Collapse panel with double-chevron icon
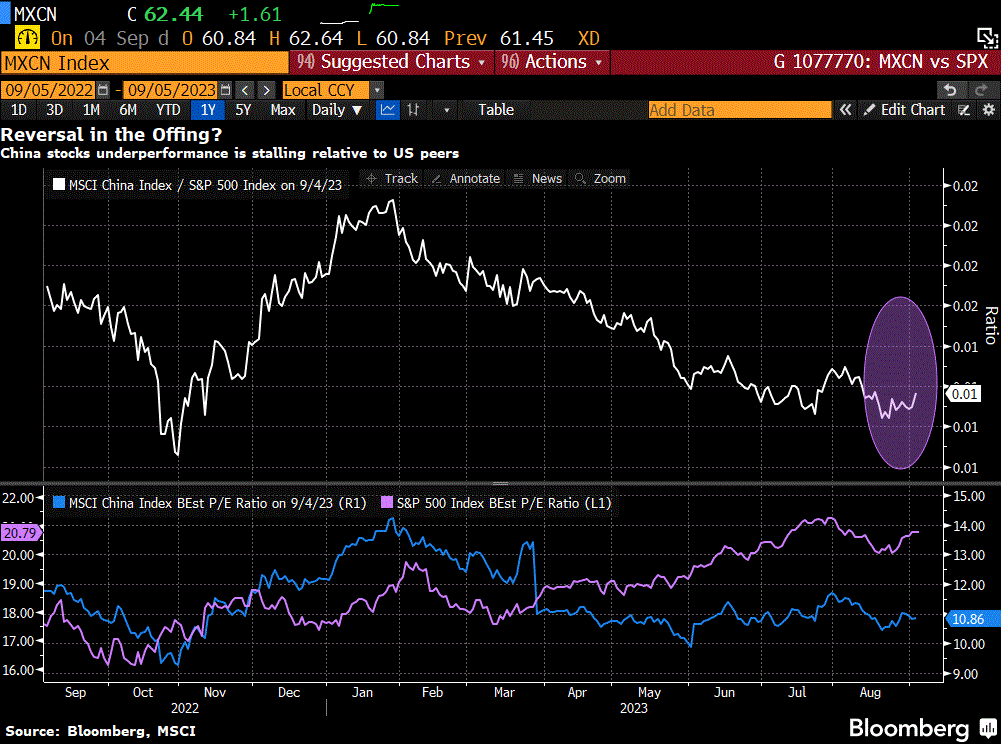The image size is (1001, 744). tap(845, 110)
